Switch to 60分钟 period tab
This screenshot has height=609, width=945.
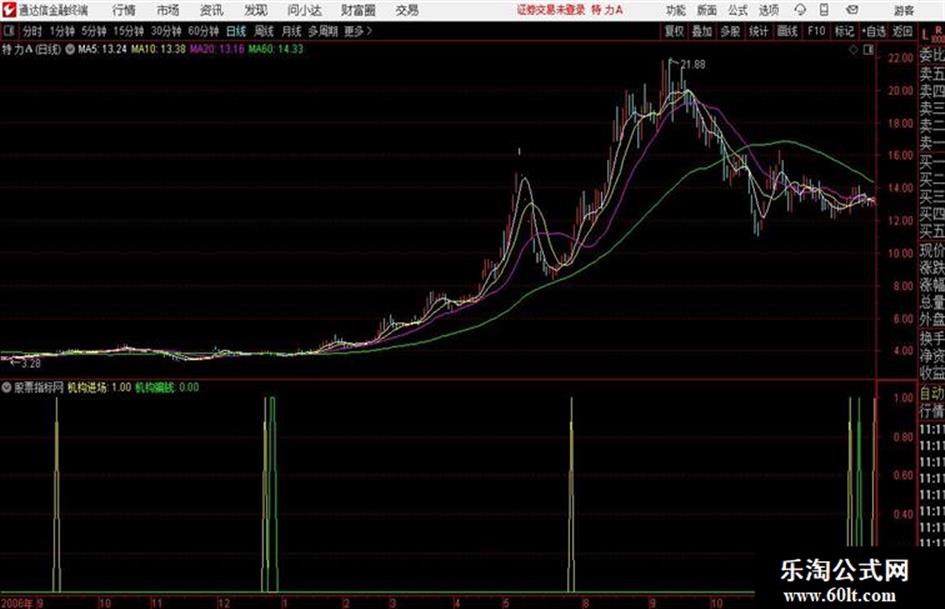tap(204, 31)
